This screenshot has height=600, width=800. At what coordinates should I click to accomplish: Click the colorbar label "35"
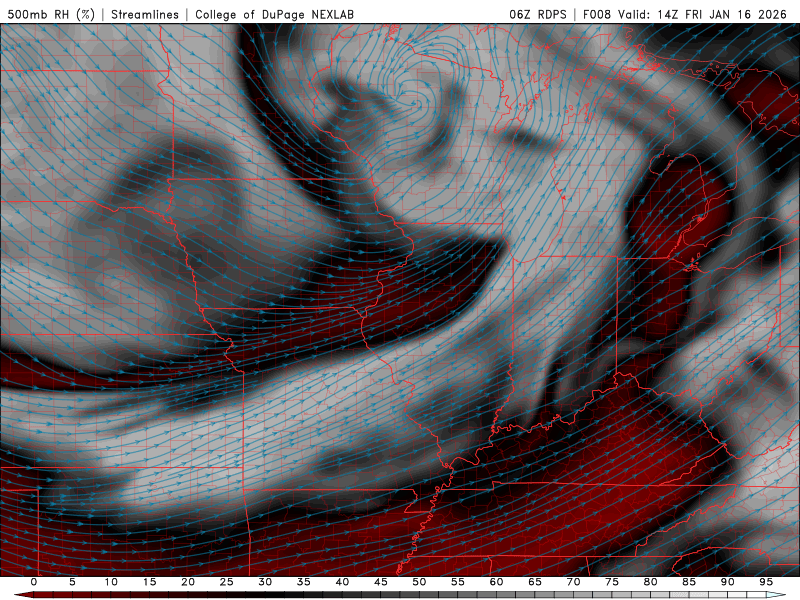(x=304, y=582)
